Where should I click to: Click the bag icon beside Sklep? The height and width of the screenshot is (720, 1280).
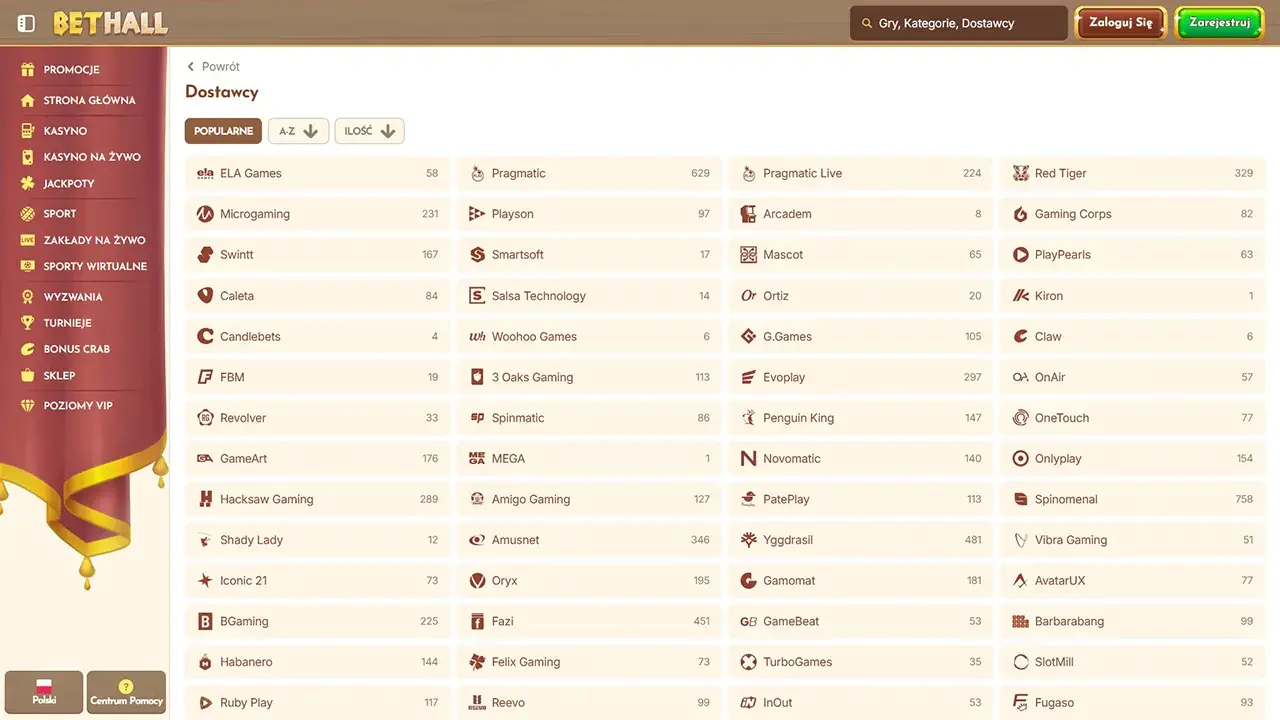(27, 375)
